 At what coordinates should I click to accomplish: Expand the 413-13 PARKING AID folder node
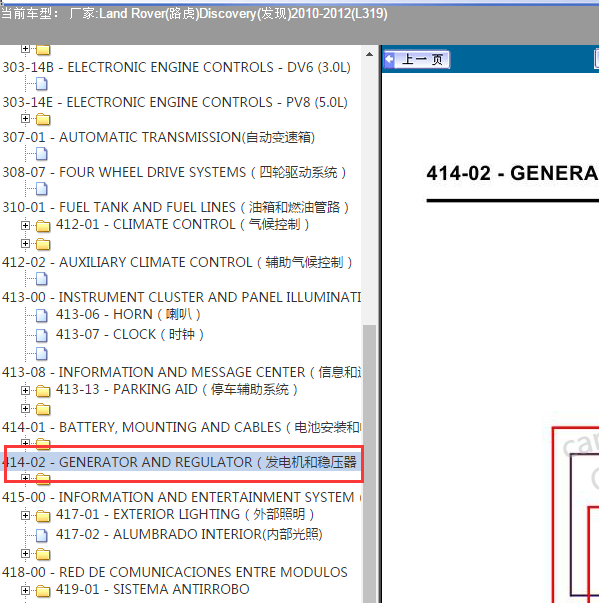pos(25,390)
